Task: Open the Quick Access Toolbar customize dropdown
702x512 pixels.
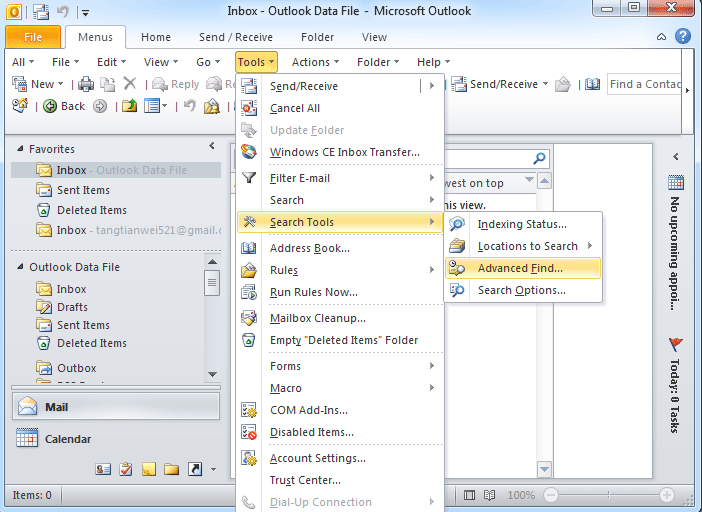Action: [x=85, y=13]
